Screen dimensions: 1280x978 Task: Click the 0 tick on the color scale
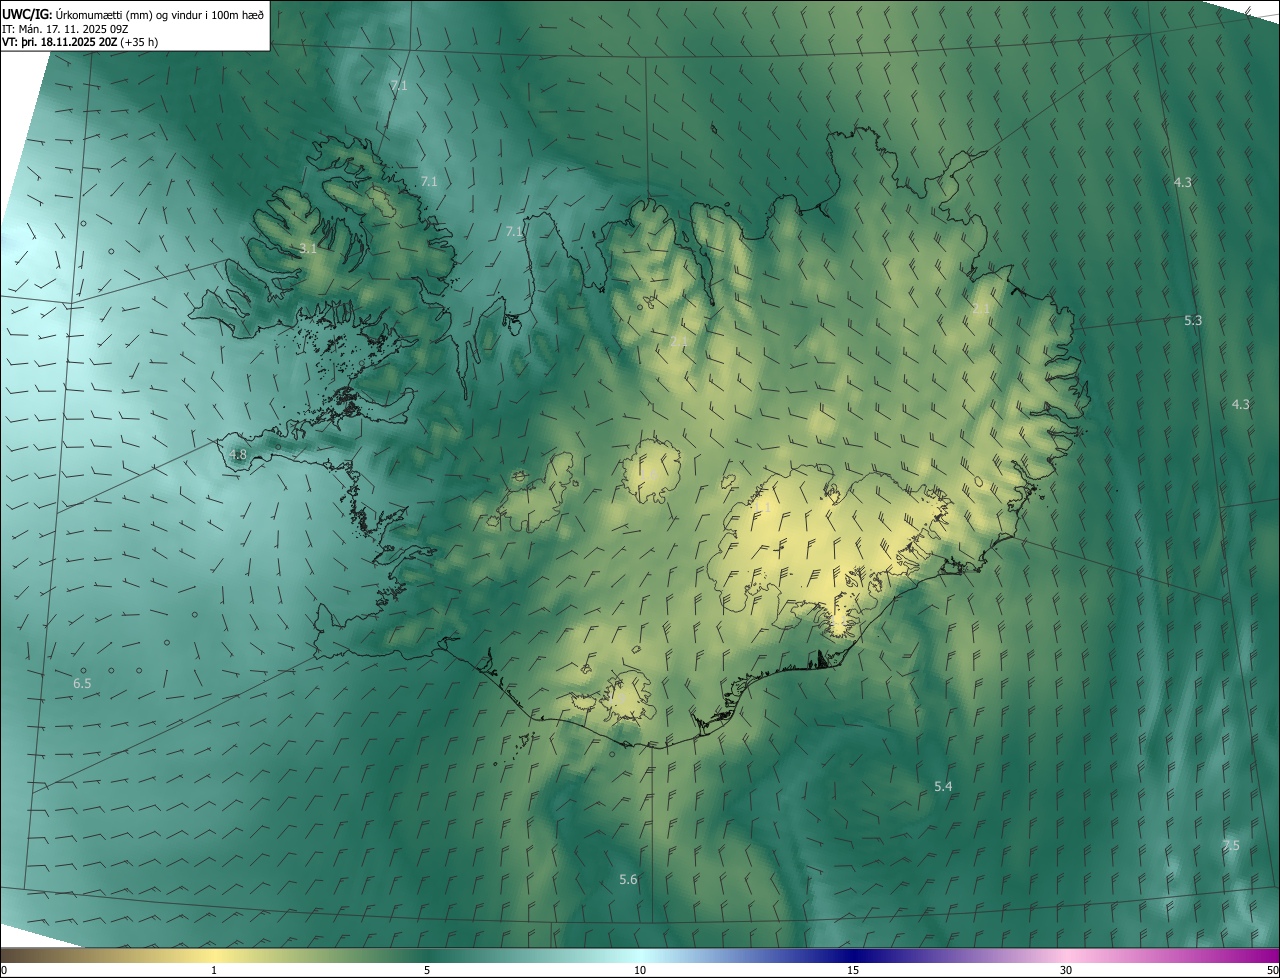tap(4, 970)
